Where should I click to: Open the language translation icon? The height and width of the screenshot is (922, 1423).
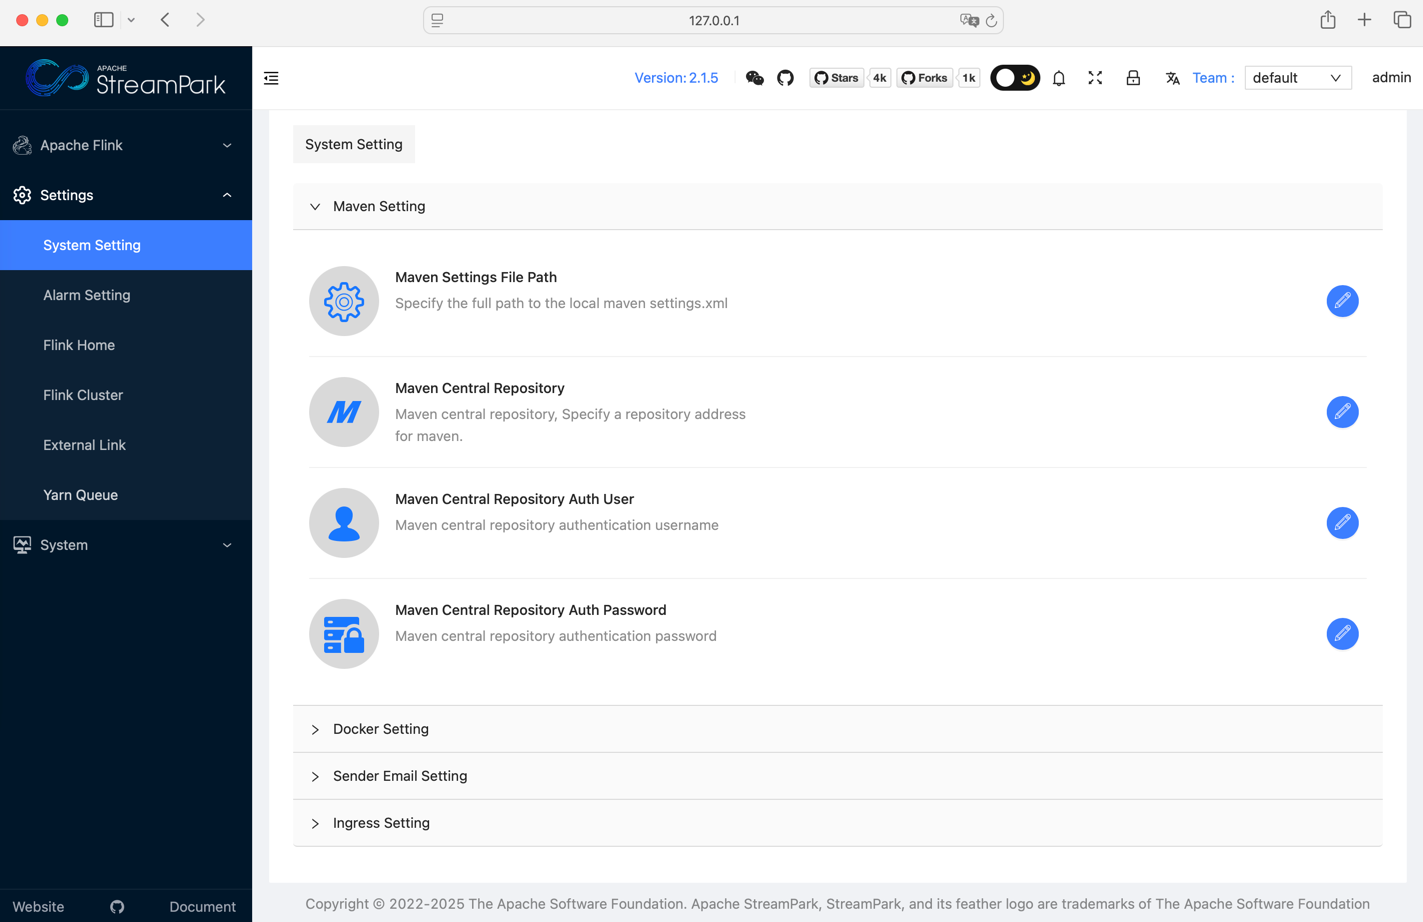pyautogui.click(x=1172, y=78)
